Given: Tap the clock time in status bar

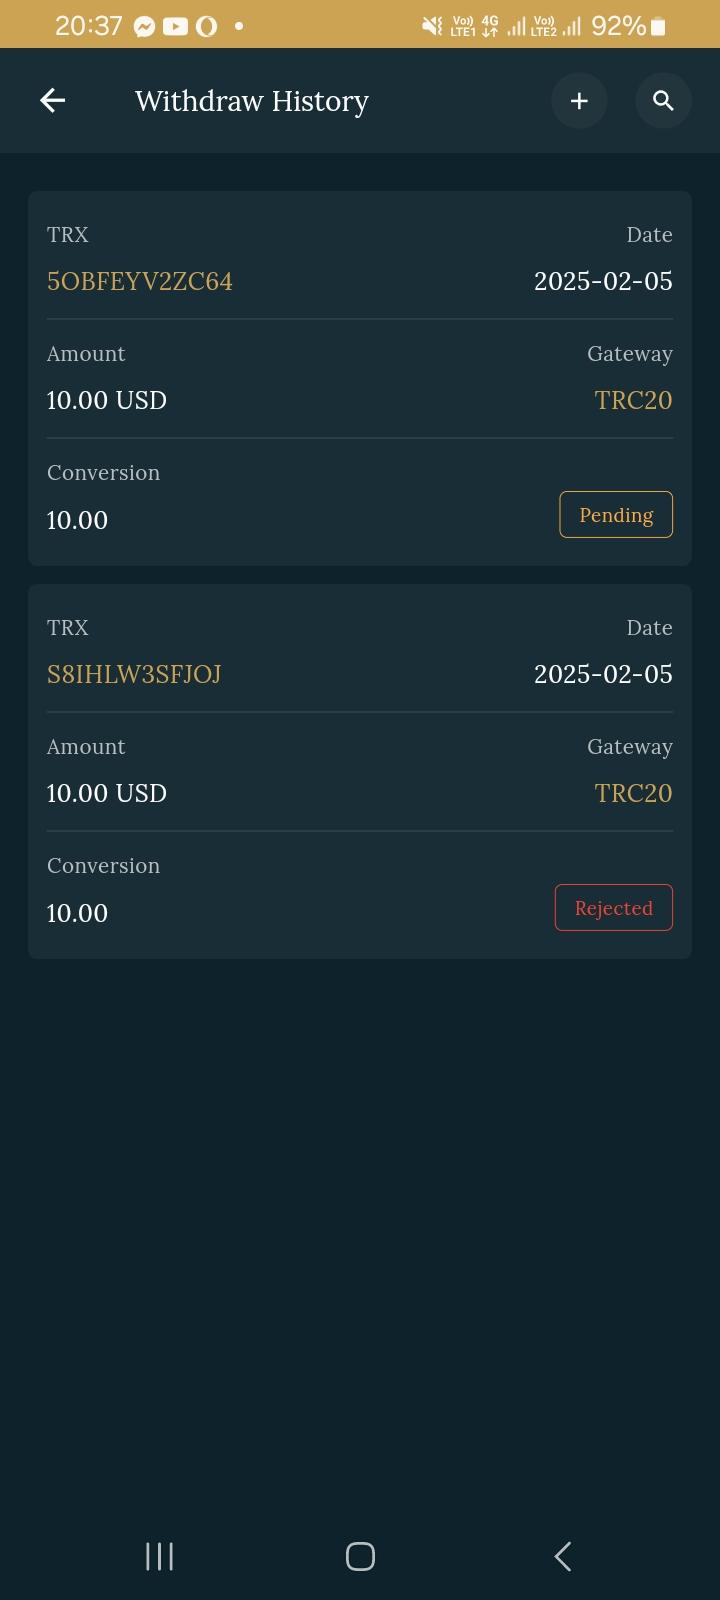Looking at the screenshot, I should tap(88, 26).
